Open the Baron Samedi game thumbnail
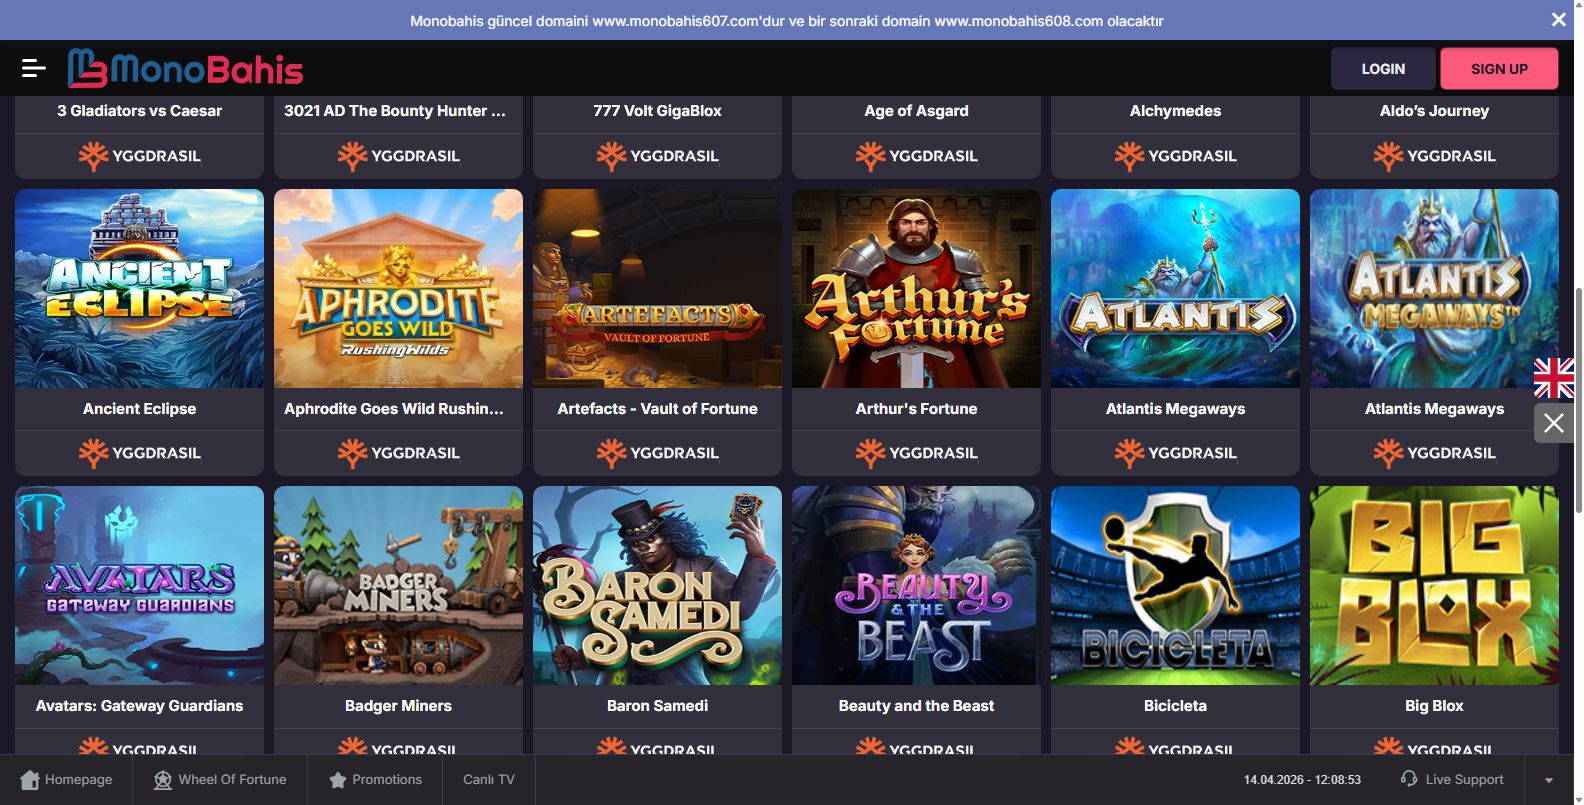The height and width of the screenshot is (805, 1584). click(658, 585)
